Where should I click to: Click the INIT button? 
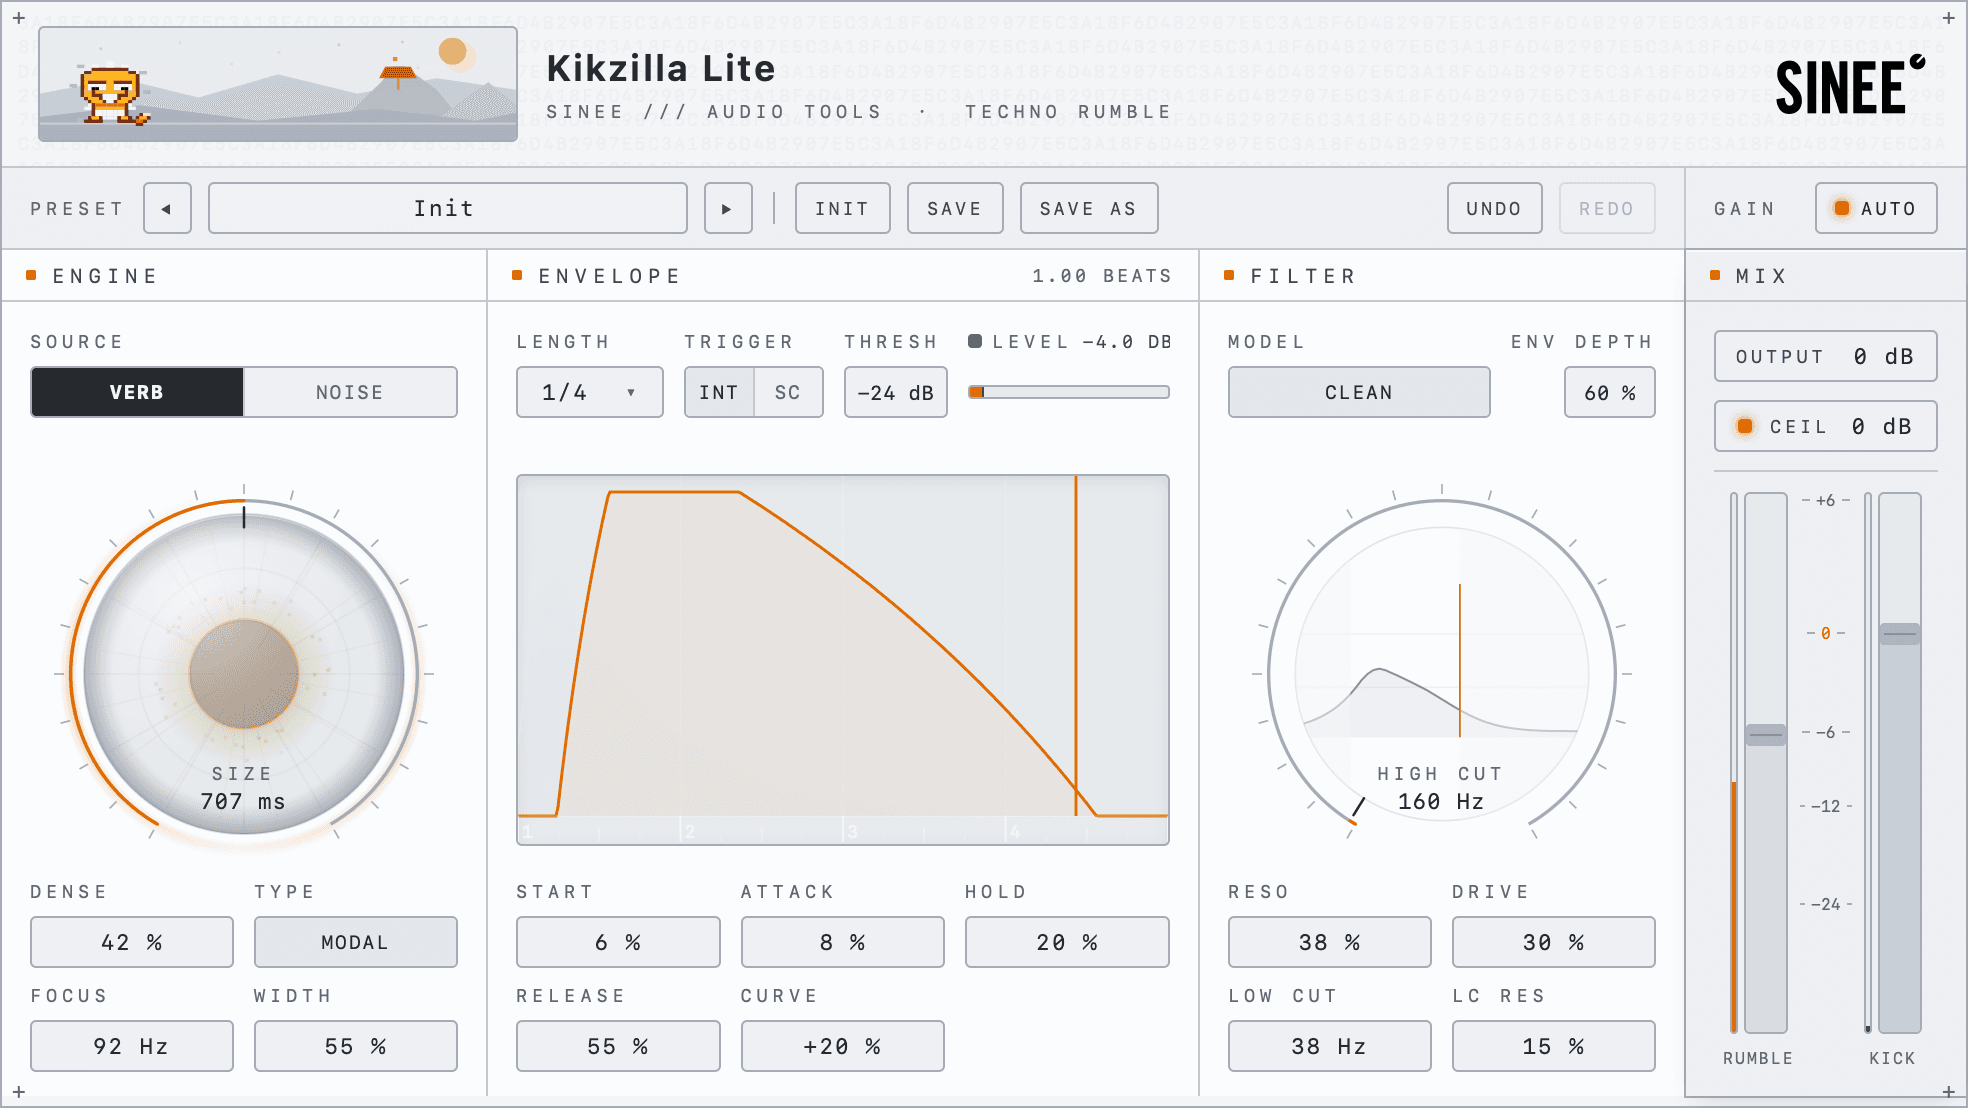coord(843,209)
